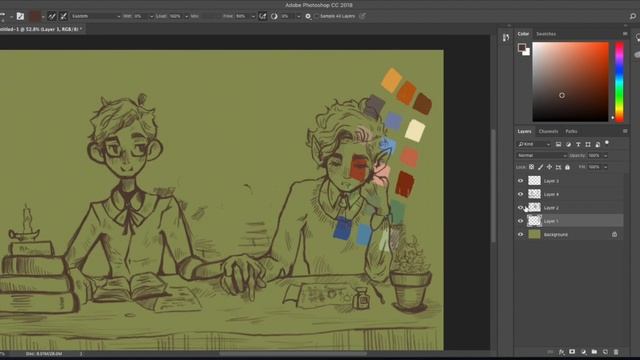Lock transparent pixels of layer
640x360 pixels.
tap(531, 167)
